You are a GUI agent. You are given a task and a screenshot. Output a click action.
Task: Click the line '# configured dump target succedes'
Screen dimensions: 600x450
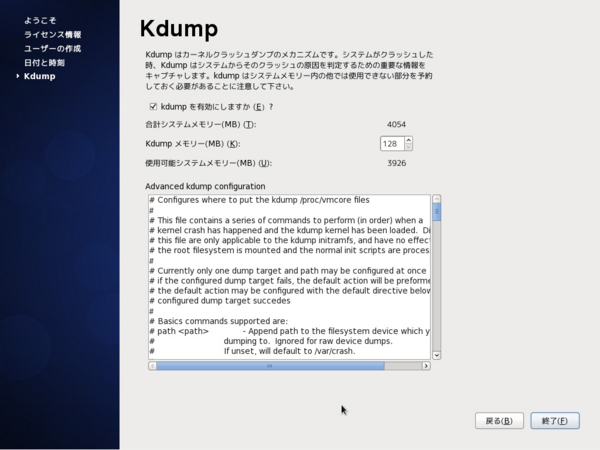pos(220,301)
